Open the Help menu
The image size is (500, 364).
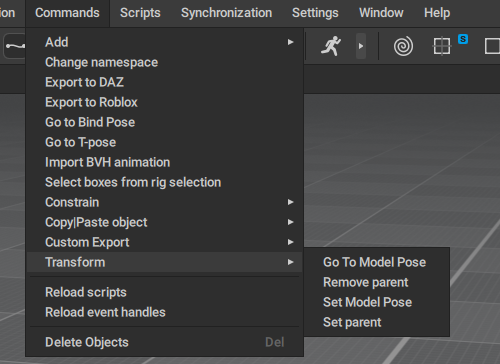(437, 13)
